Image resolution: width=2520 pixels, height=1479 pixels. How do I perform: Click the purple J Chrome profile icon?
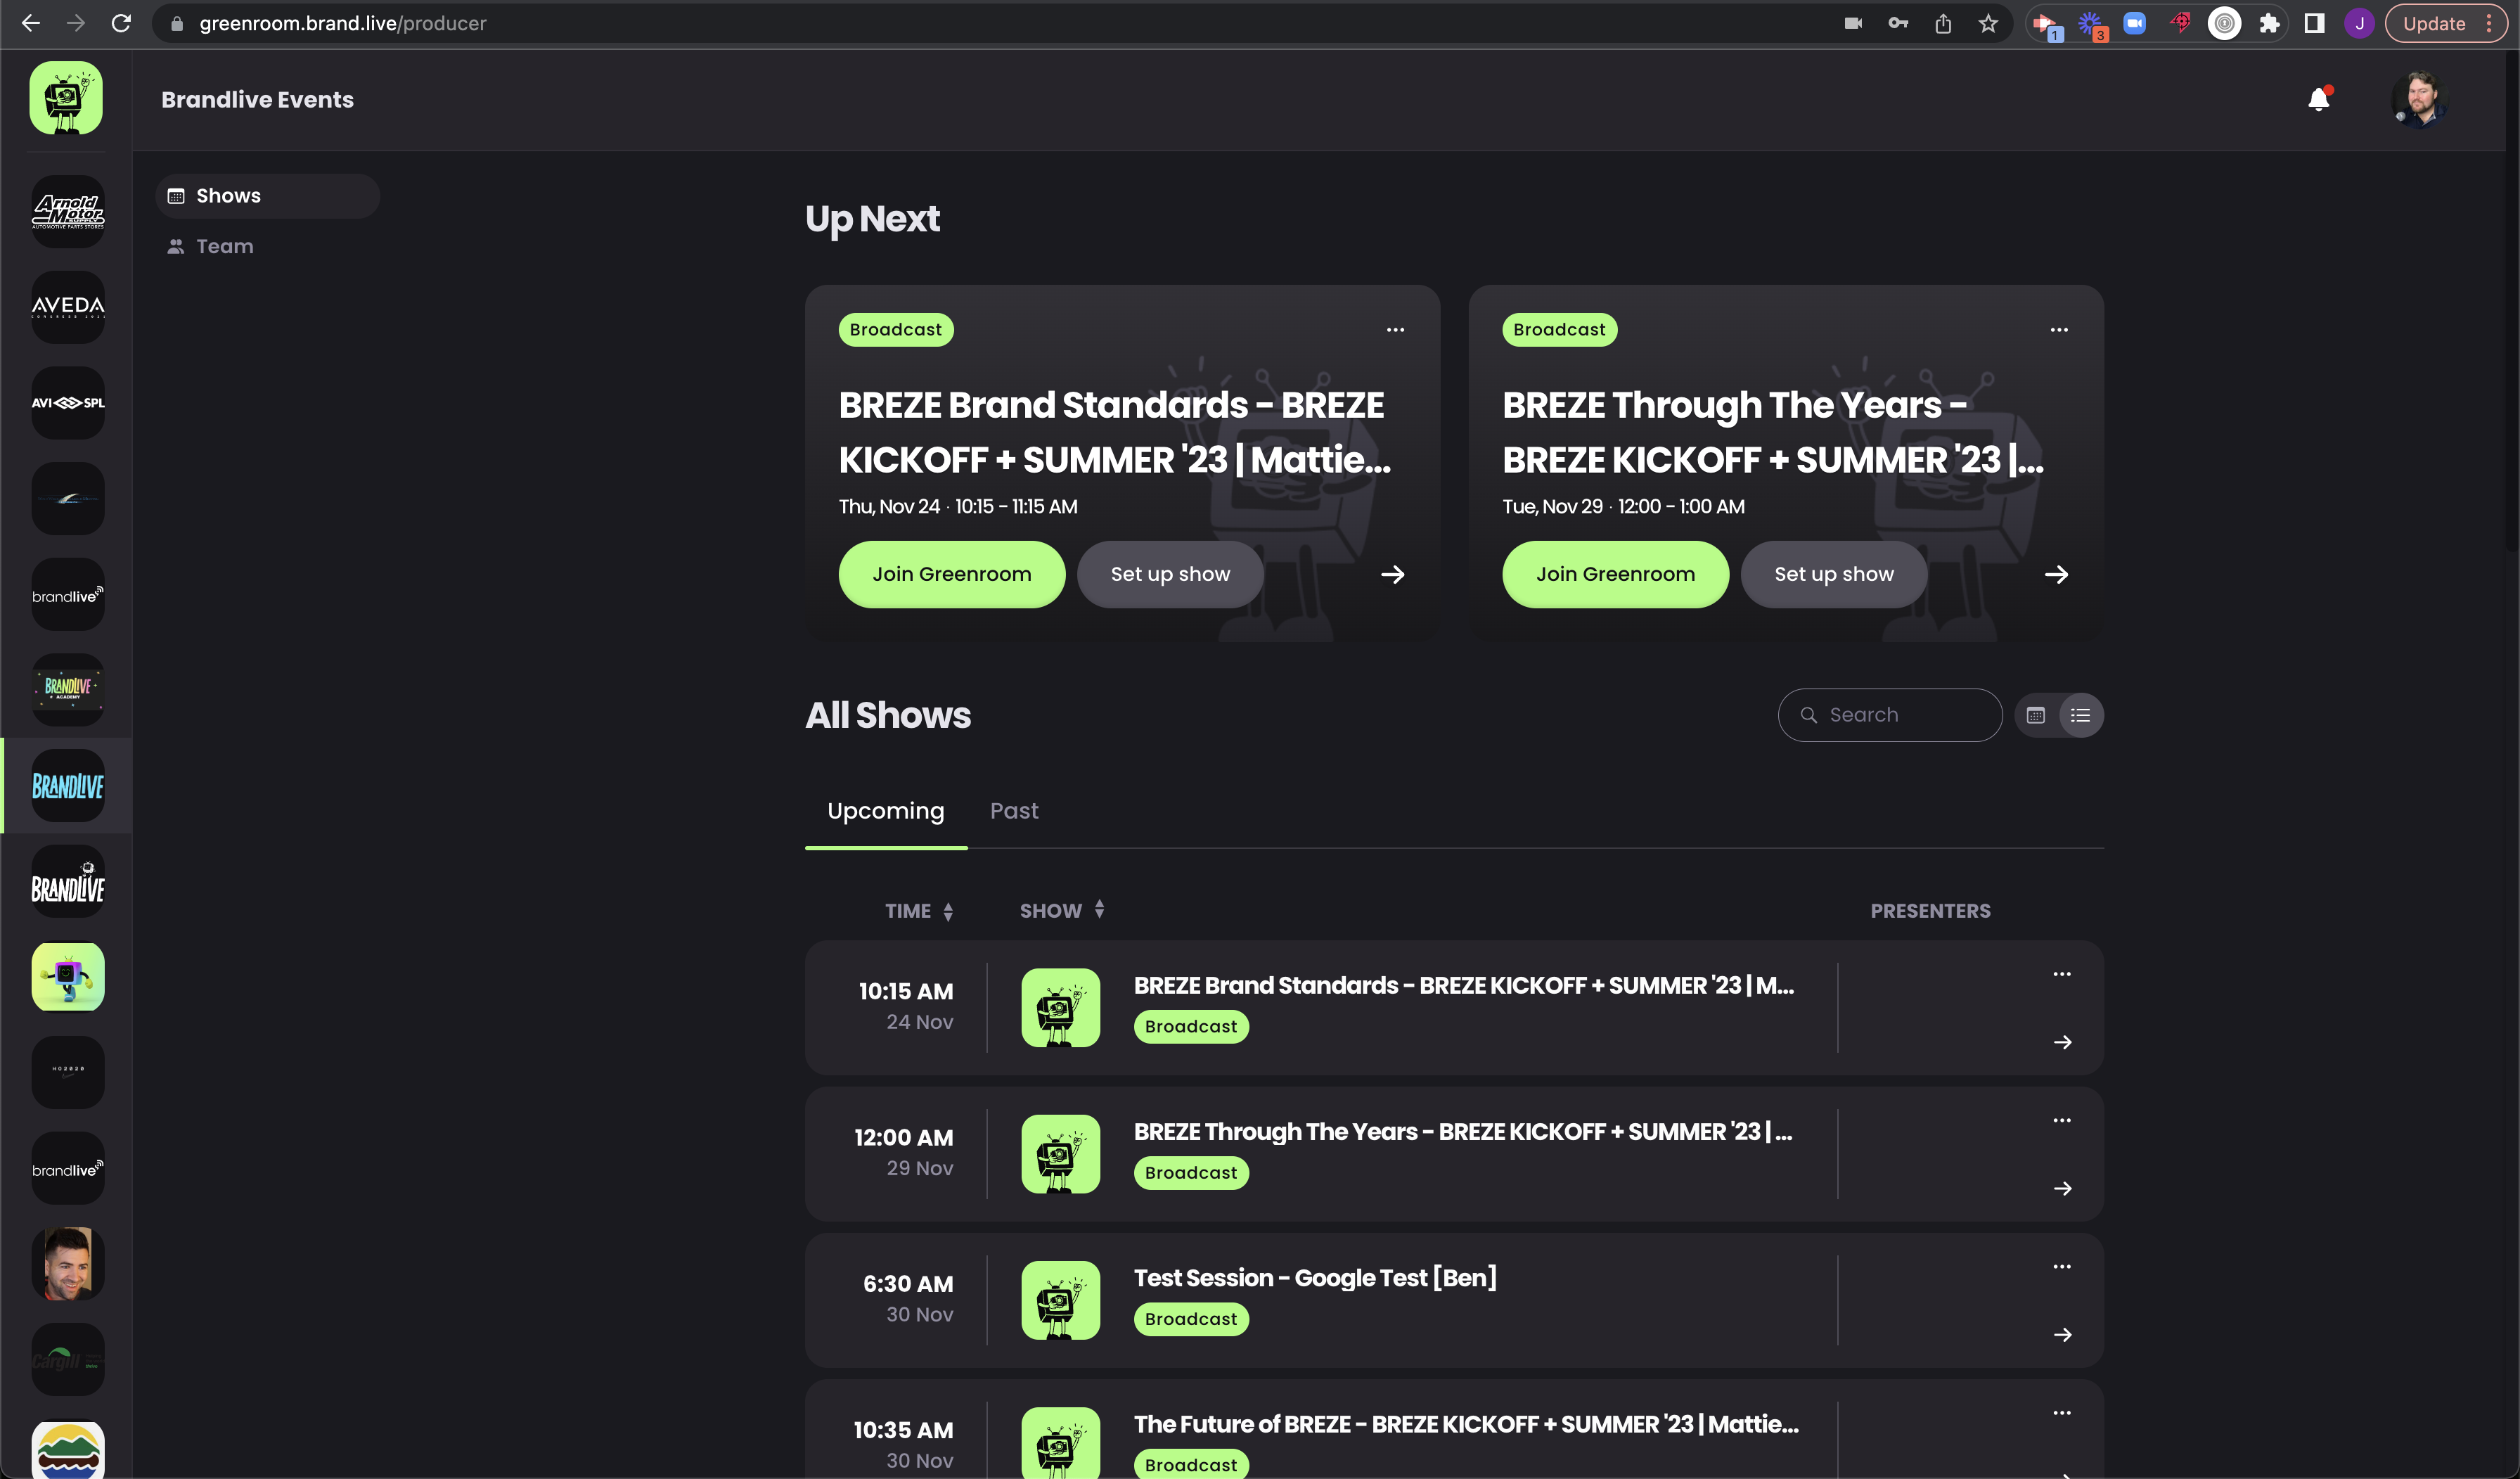(2359, 23)
